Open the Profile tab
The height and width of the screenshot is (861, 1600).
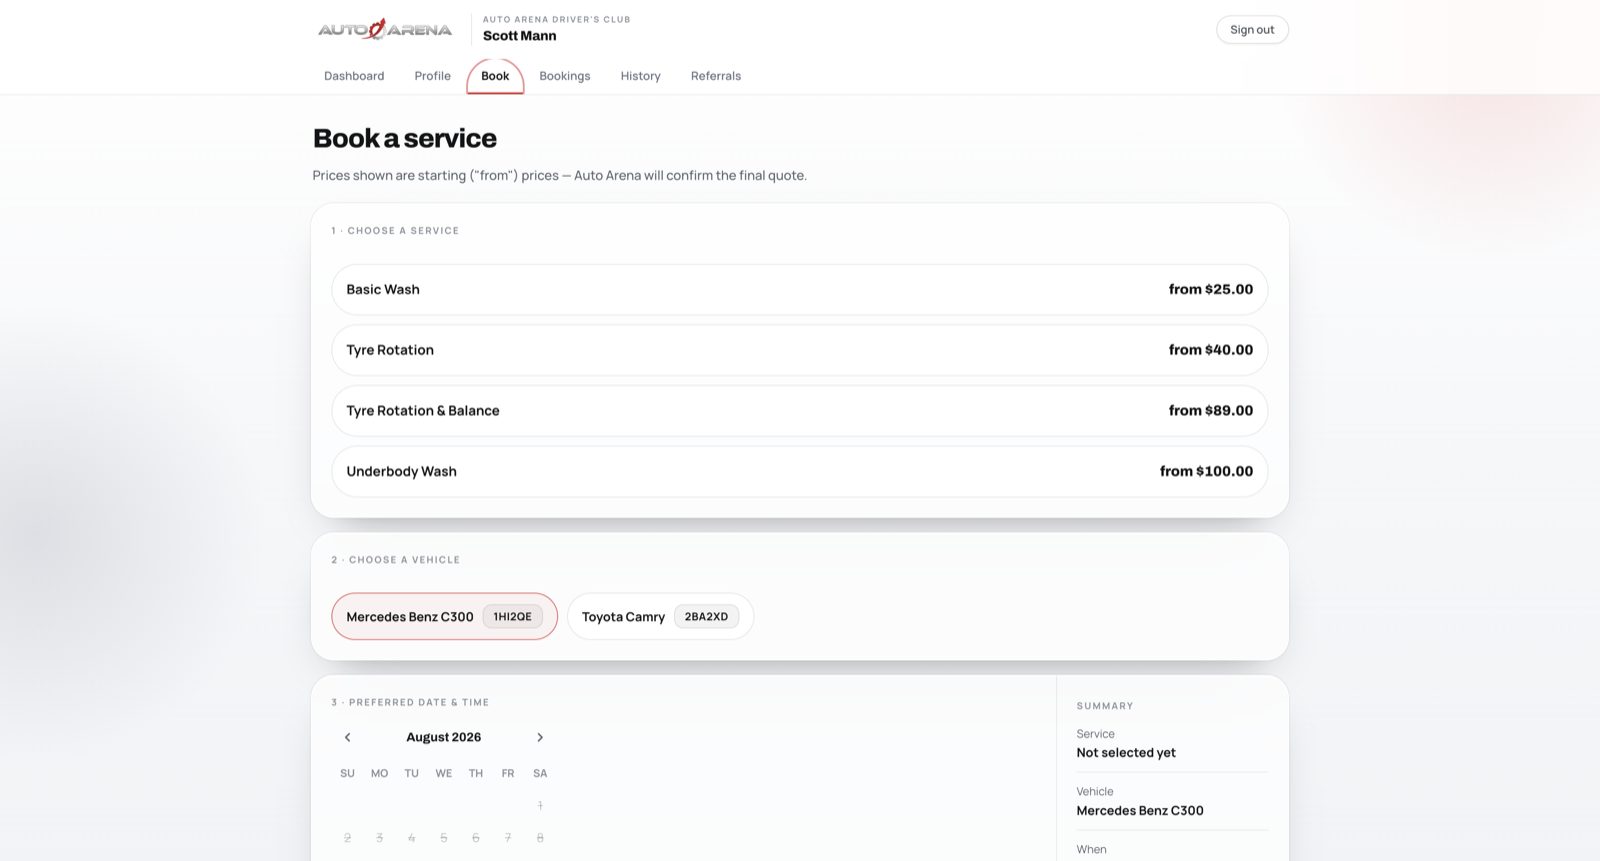coord(433,76)
